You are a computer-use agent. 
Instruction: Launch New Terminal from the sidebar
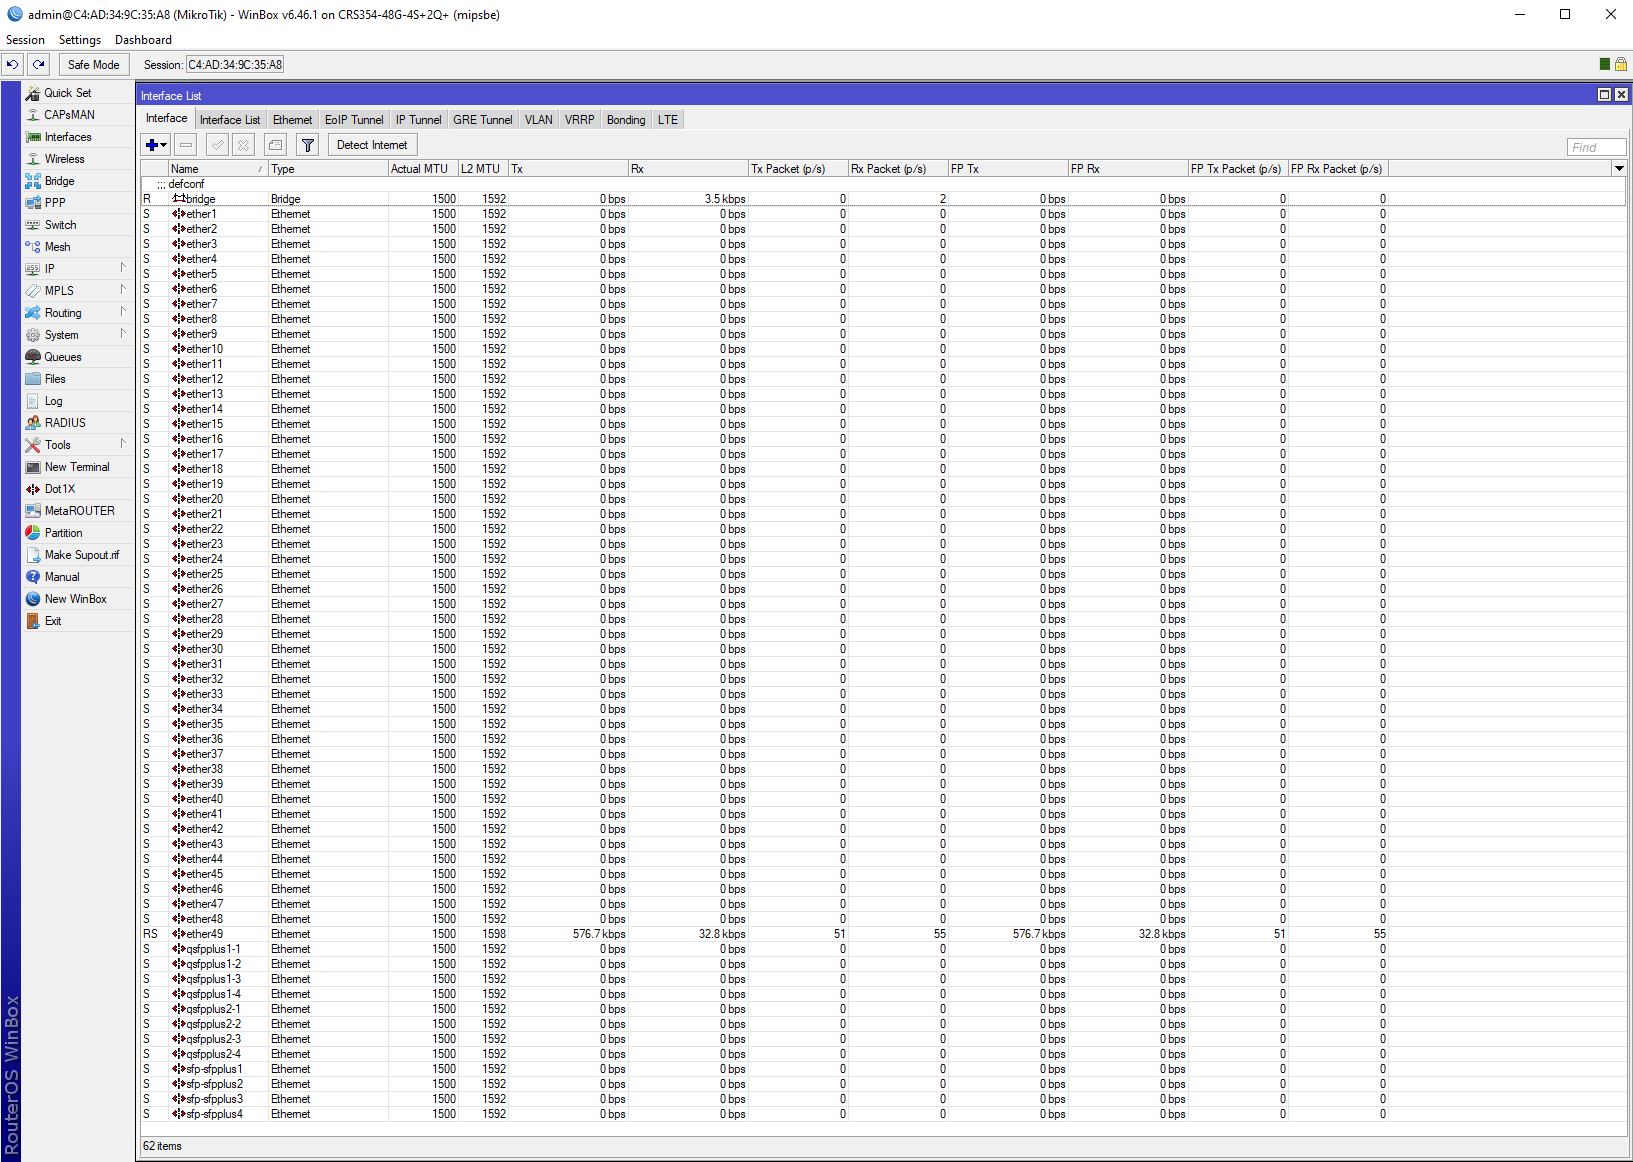click(78, 467)
